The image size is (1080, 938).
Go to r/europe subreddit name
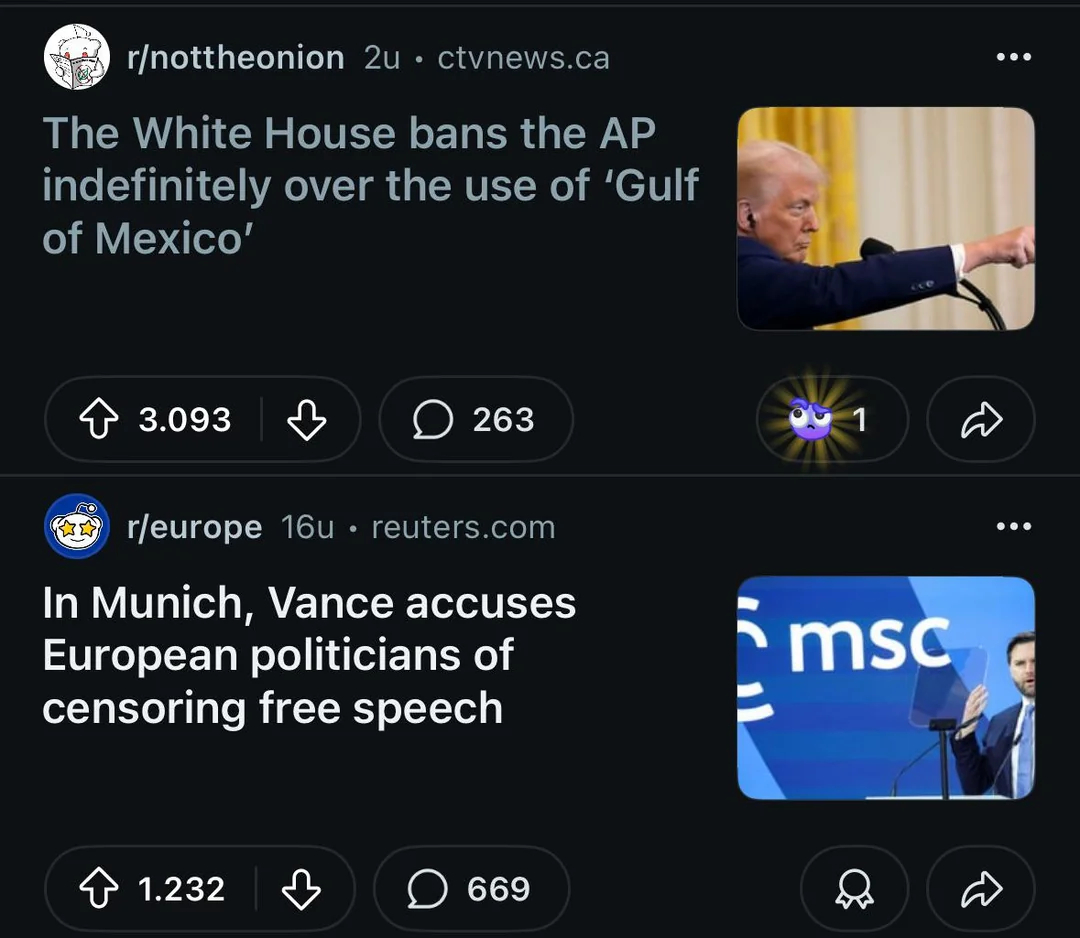click(x=194, y=527)
